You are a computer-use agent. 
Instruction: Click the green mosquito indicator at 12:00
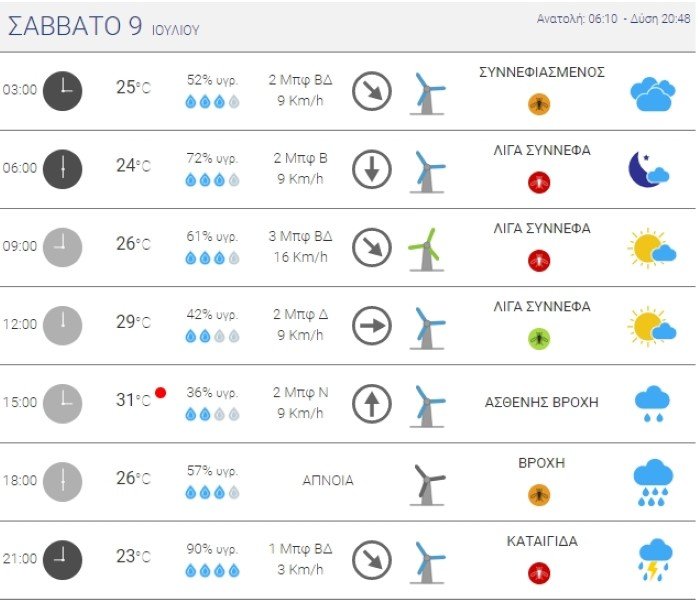[539, 339]
